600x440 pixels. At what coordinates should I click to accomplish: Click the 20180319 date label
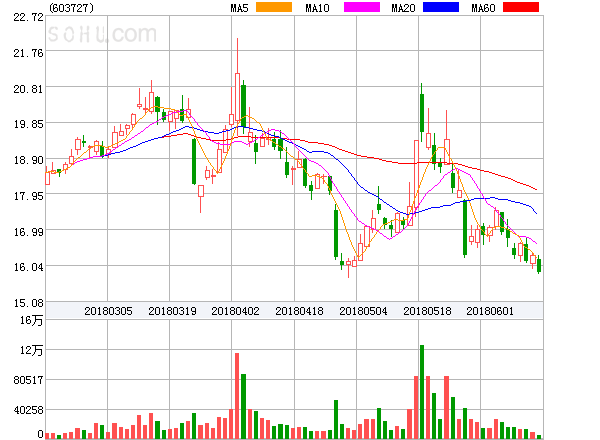pos(172,311)
